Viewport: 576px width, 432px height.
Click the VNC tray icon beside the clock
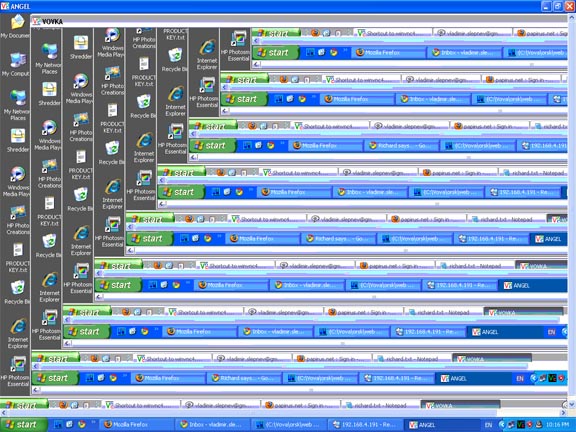pyautogui.click(x=521, y=425)
